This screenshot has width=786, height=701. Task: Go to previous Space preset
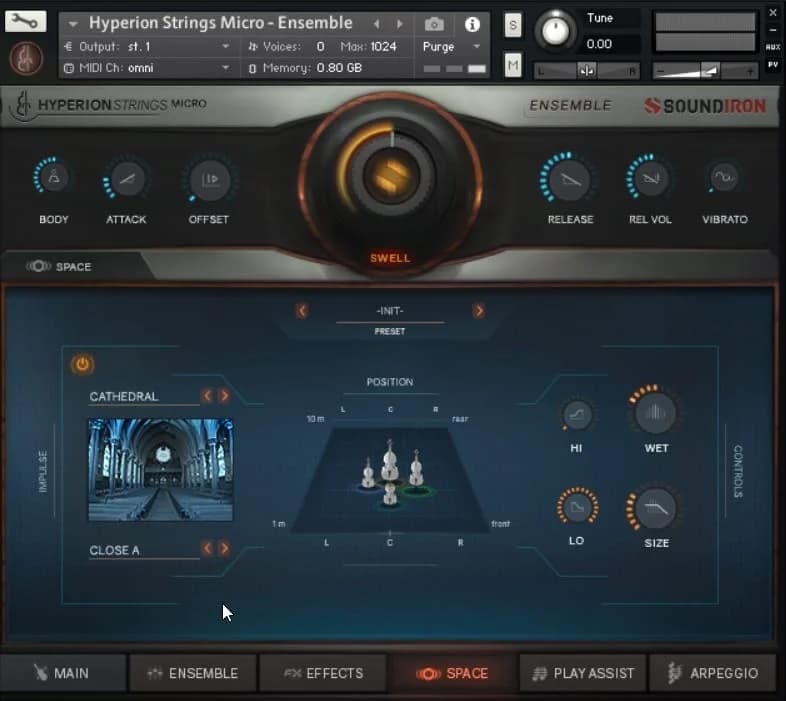302,311
